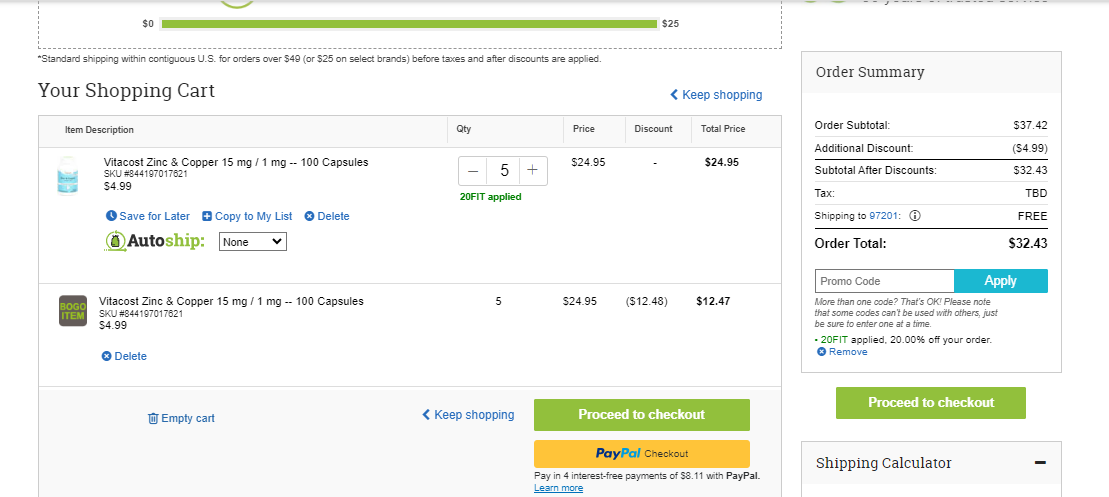Click the Order Total amount $32.43

click(x=1028, y=244)
